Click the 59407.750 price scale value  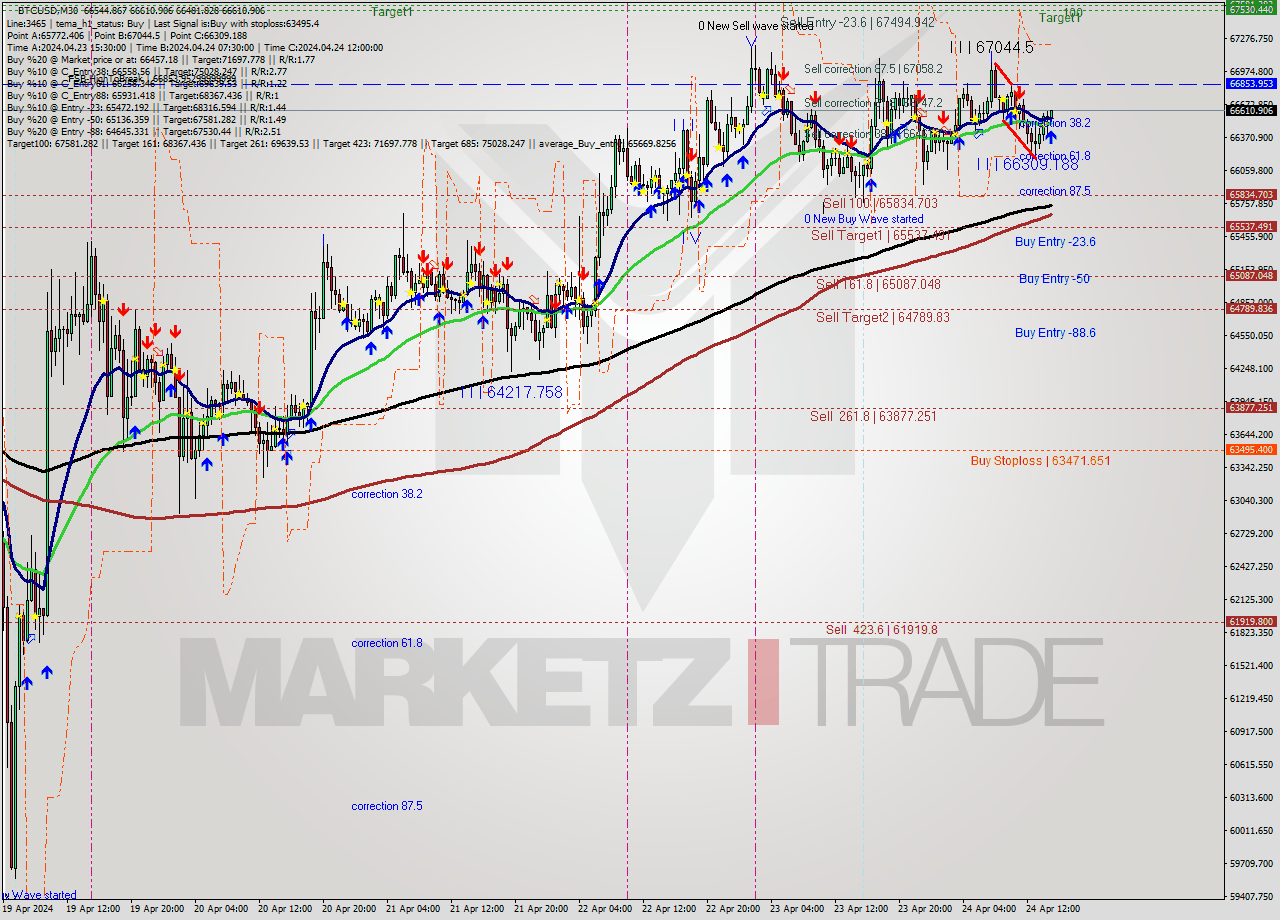(1251, 896)
